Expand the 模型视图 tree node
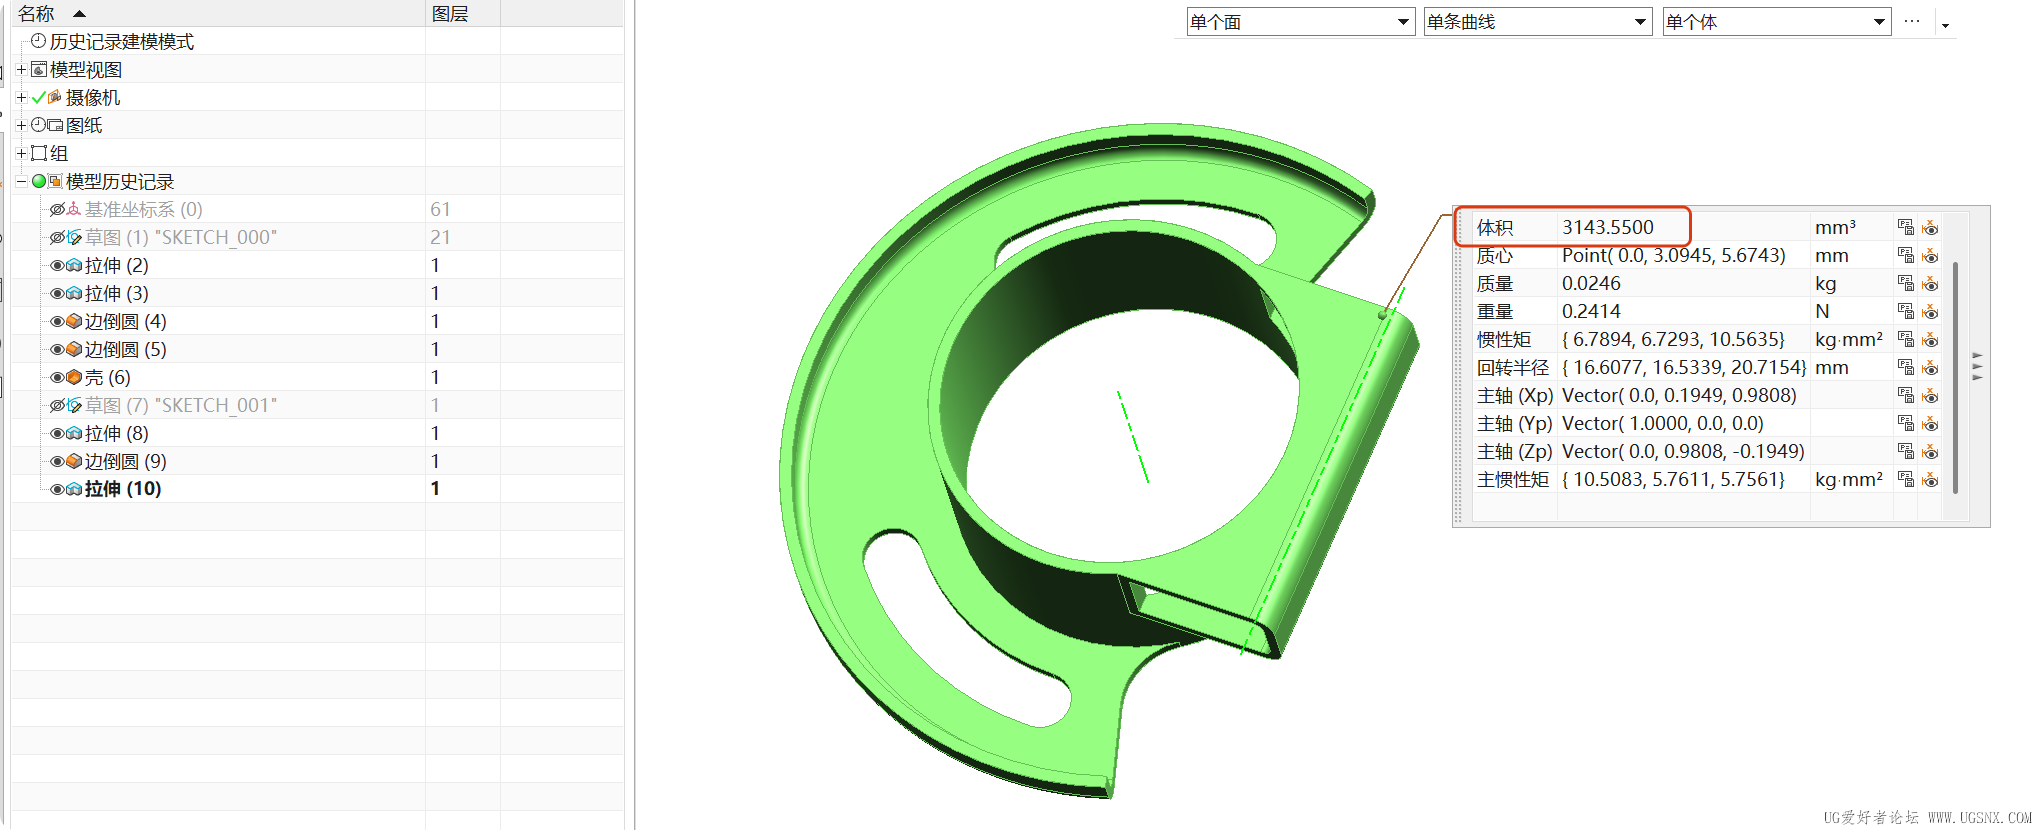This screenshot has height=830, width=2037. 21,69
